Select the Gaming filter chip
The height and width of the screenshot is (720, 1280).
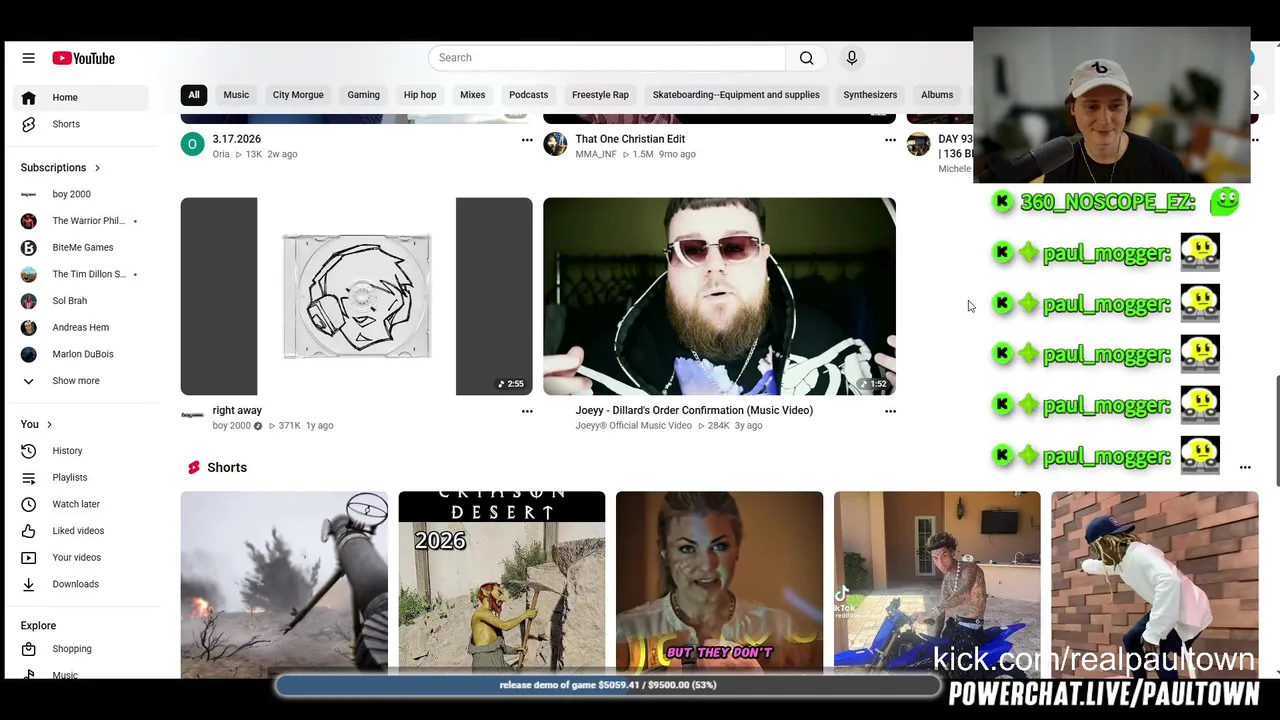point(363,95)
